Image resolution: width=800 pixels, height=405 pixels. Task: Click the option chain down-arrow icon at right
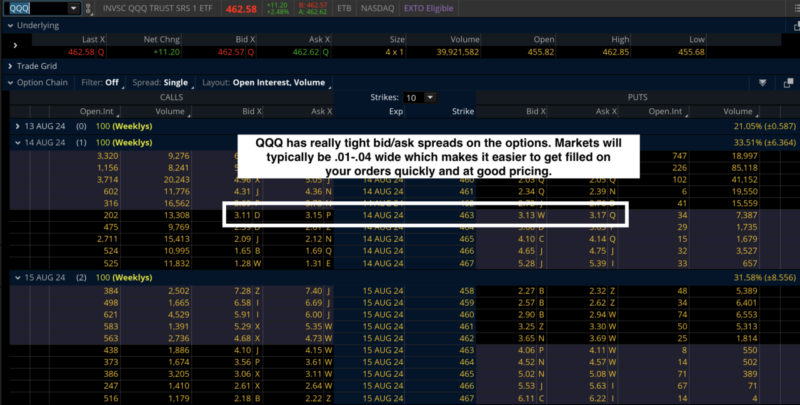click(762, 83)
